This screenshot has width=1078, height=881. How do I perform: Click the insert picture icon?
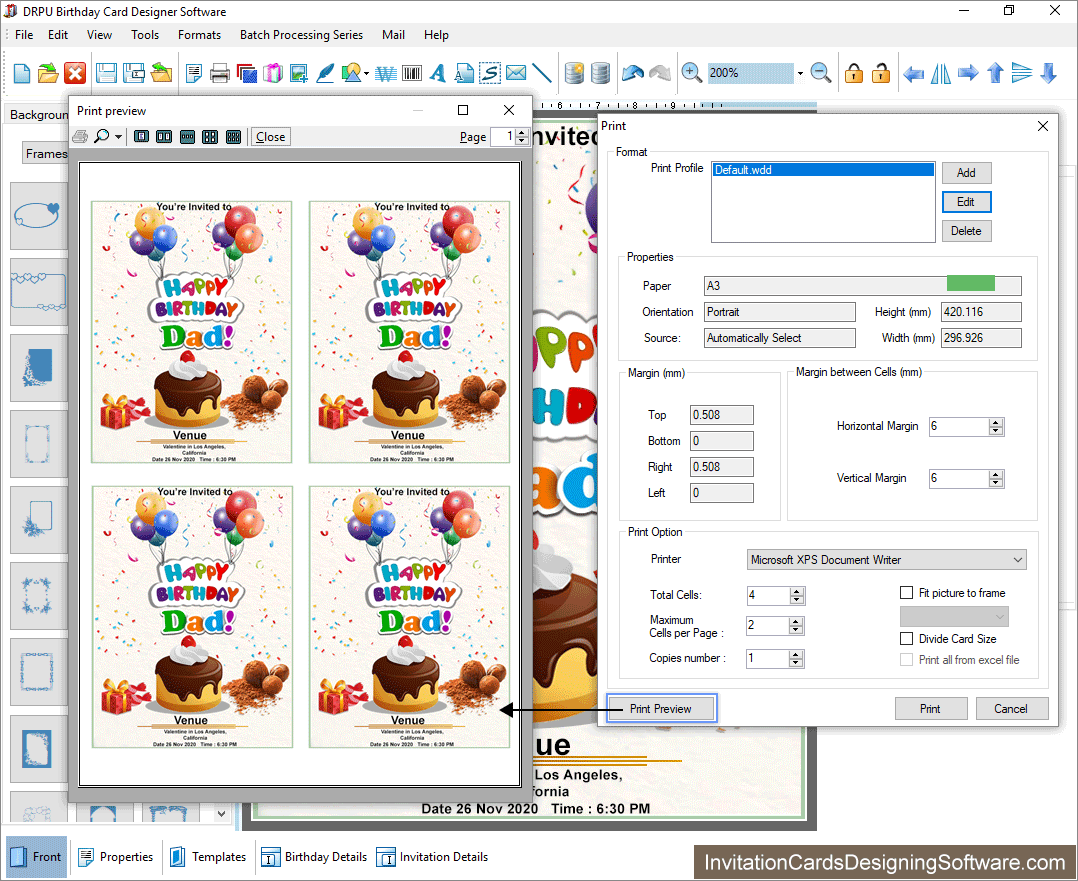(298, 73)
